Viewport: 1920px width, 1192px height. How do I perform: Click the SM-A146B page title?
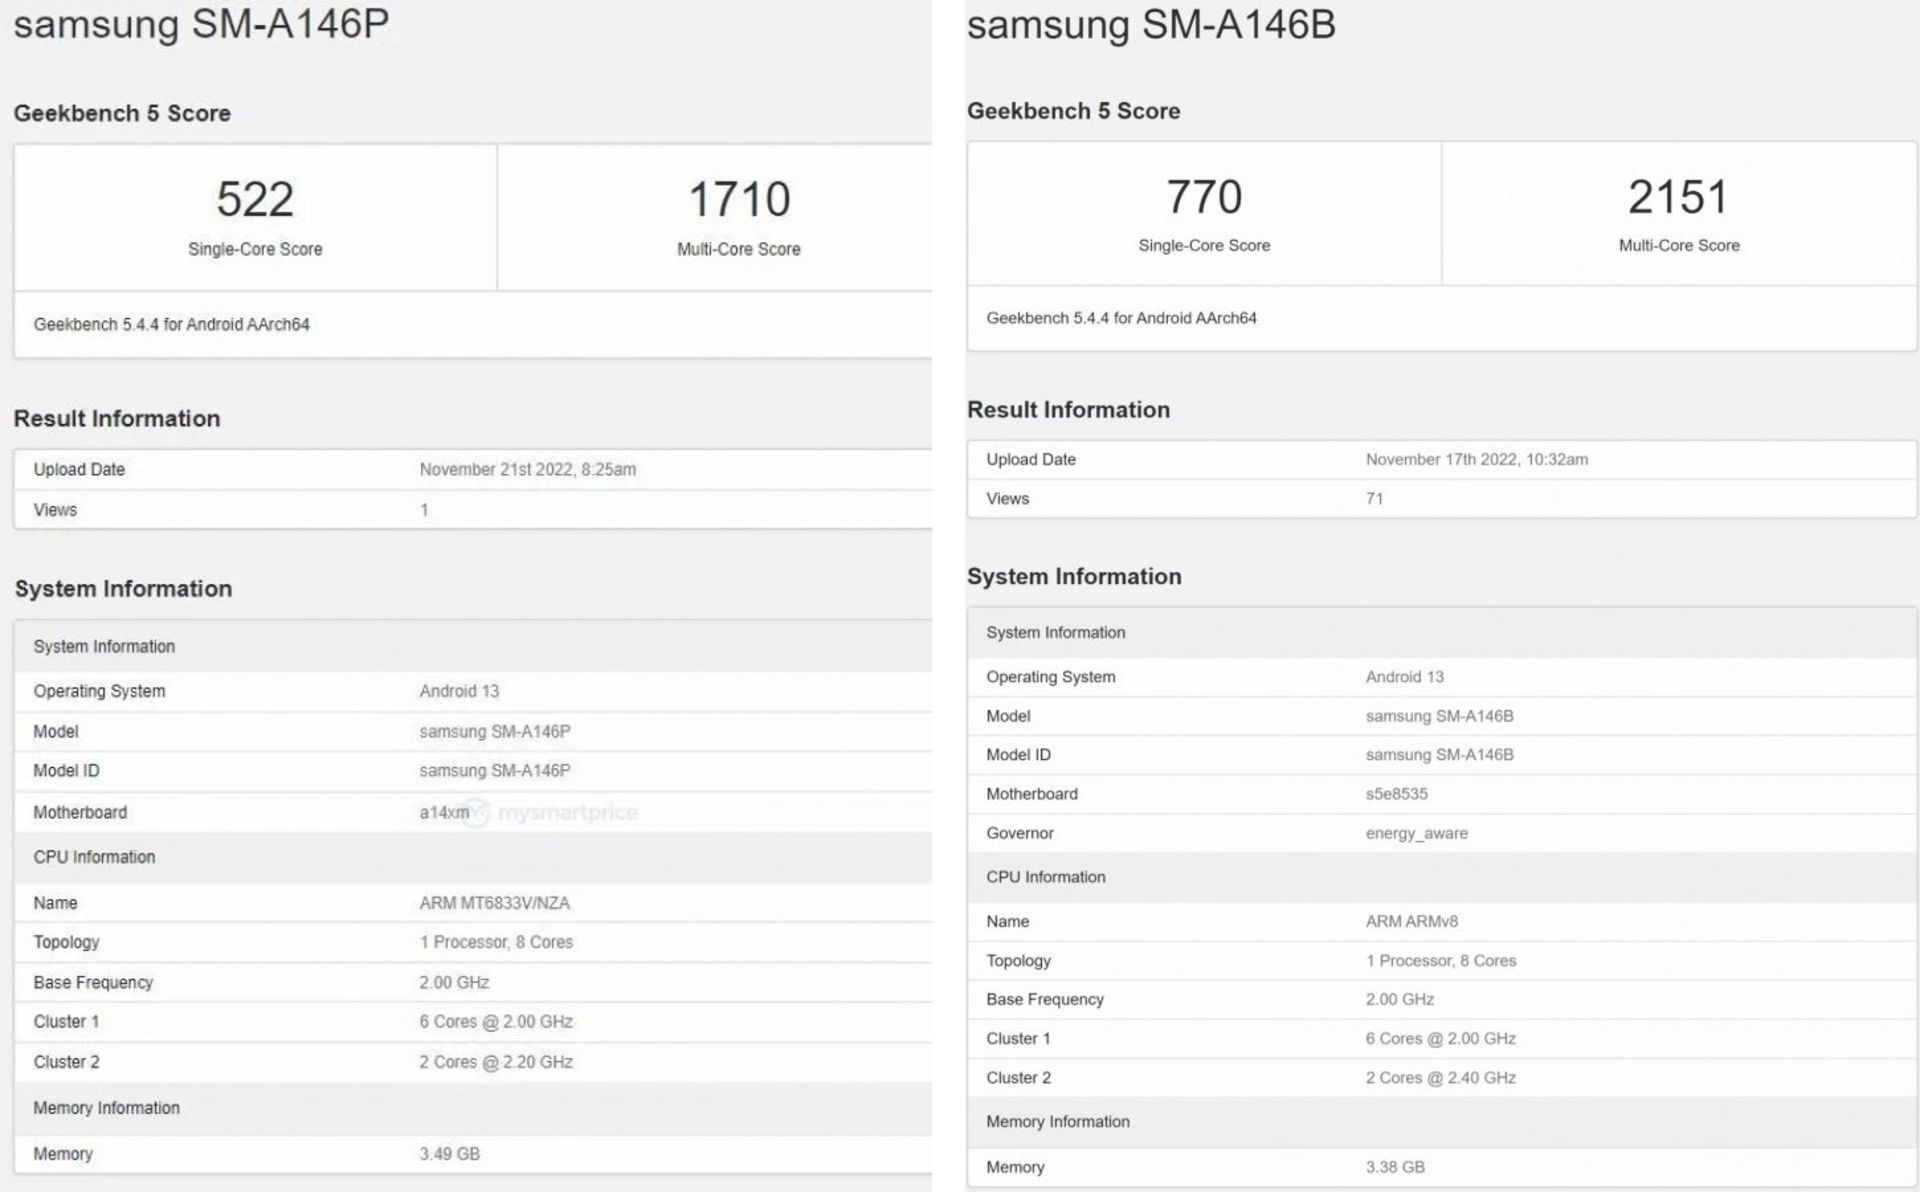click(x=1151, y=24)
